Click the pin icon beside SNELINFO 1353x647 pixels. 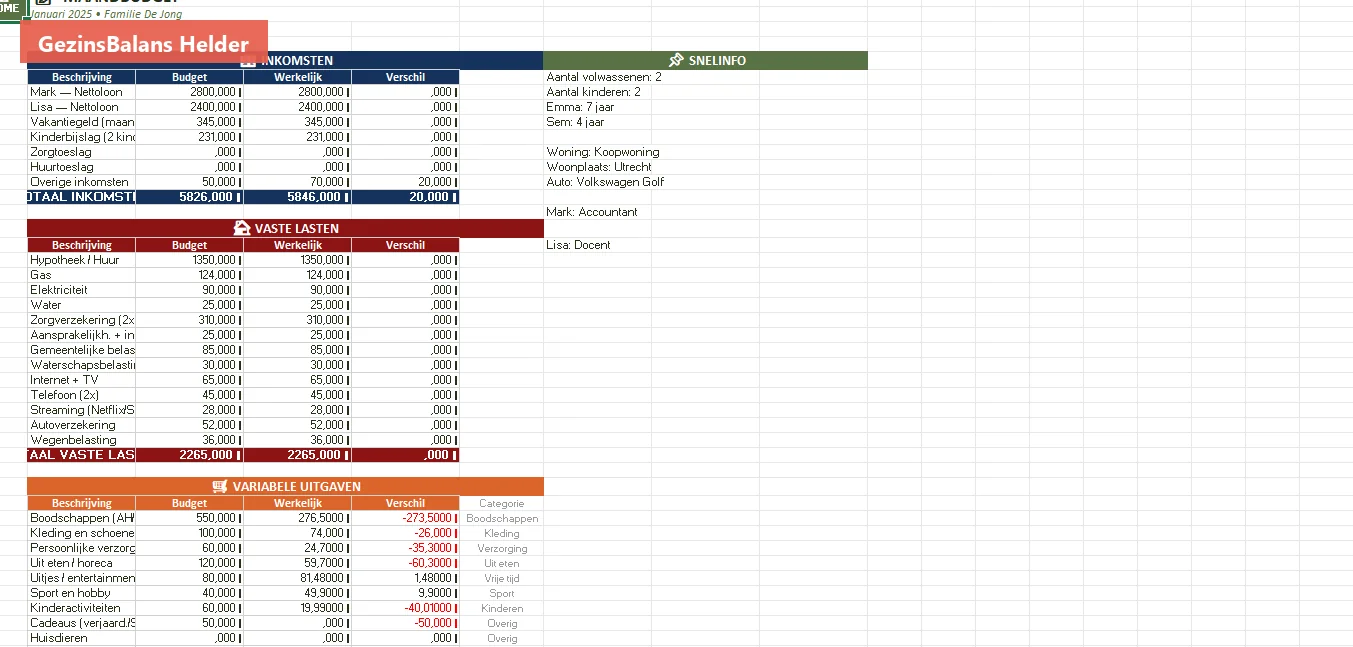tap(676, 60)
